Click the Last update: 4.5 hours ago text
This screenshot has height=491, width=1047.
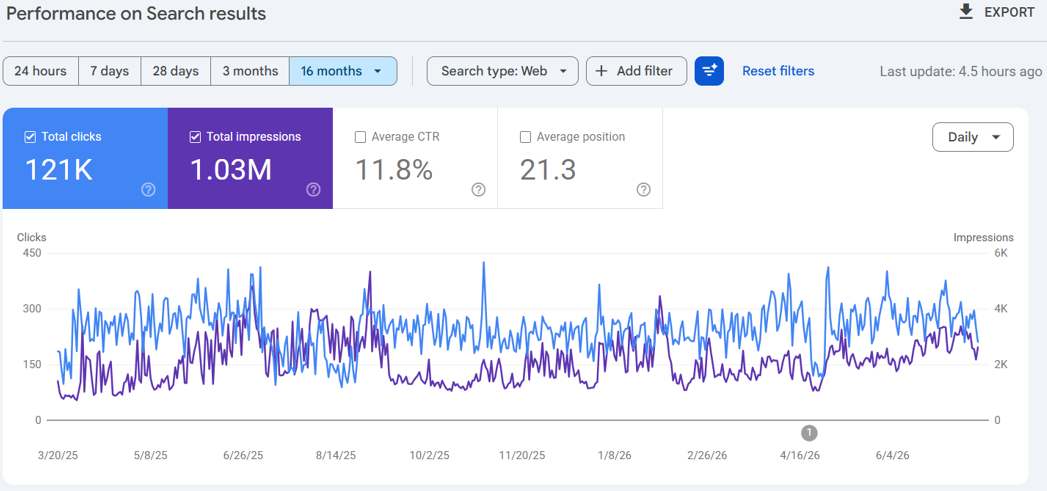point(960,71)
